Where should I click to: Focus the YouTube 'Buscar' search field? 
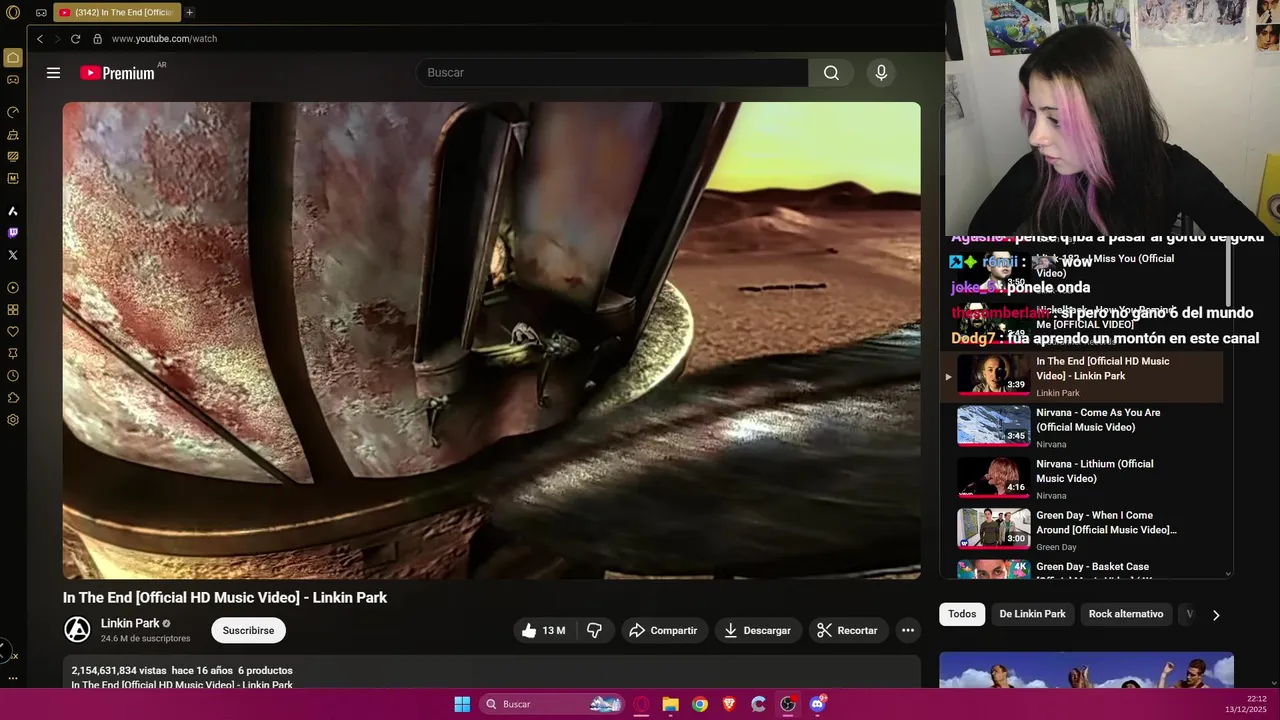tap(612, 73)
